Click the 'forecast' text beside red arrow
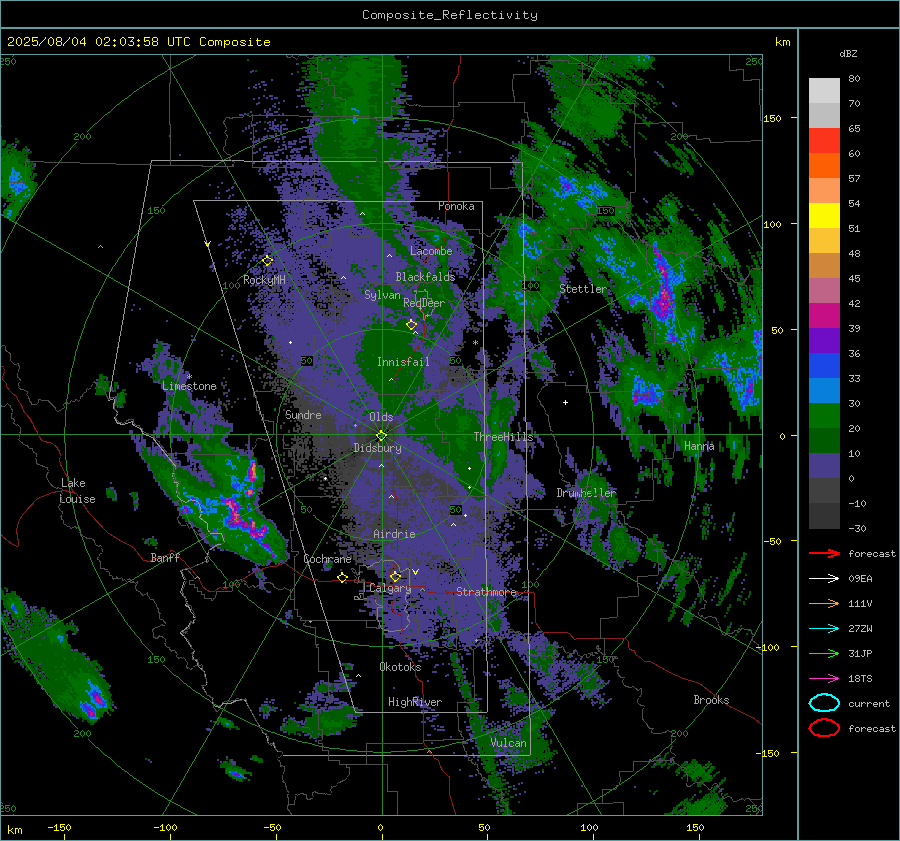 tap(872, 553)
